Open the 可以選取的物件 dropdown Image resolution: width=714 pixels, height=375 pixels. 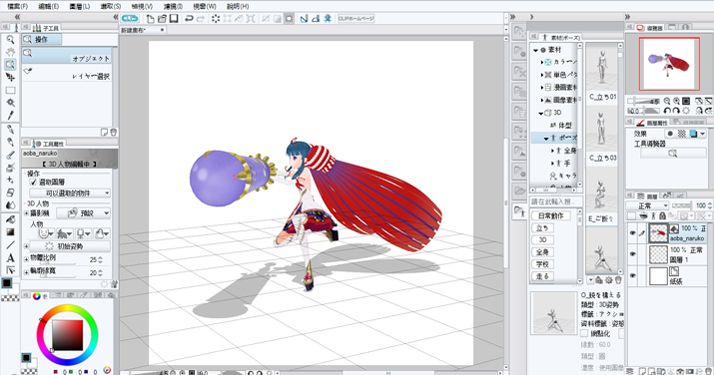point(70,193)
